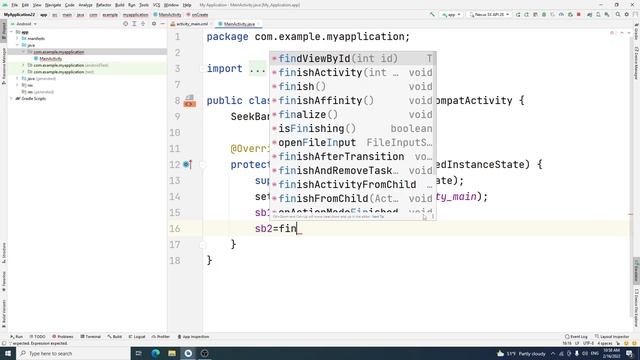Open the Terminal tool window
Screen dimensions: 640x360
[x=91, y=337]
